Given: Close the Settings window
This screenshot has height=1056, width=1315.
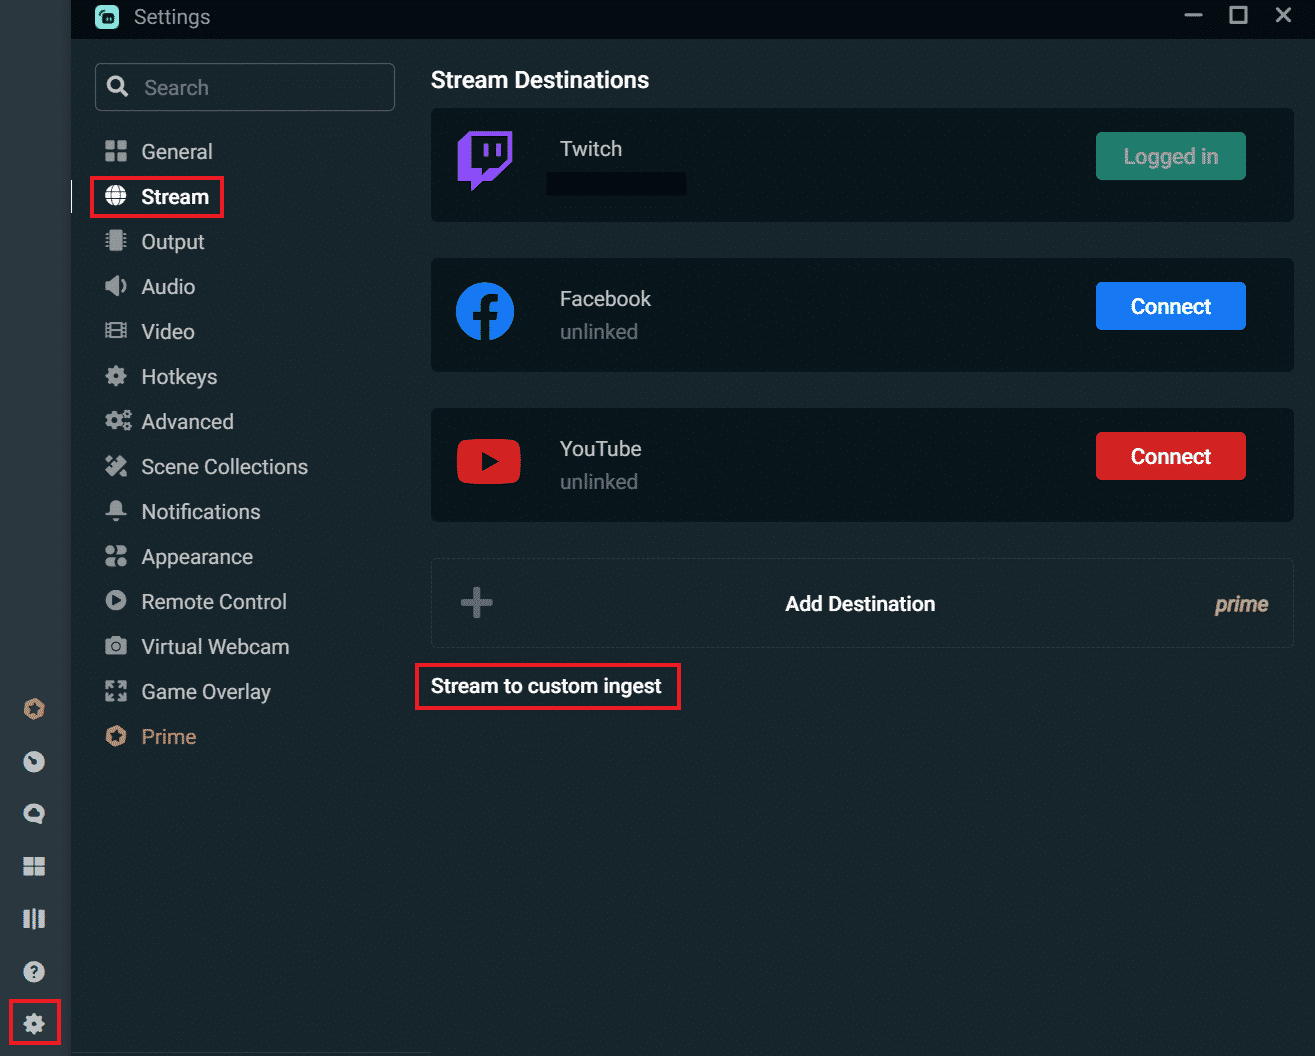Looking at the screenshot, I should click(1283, 15).
